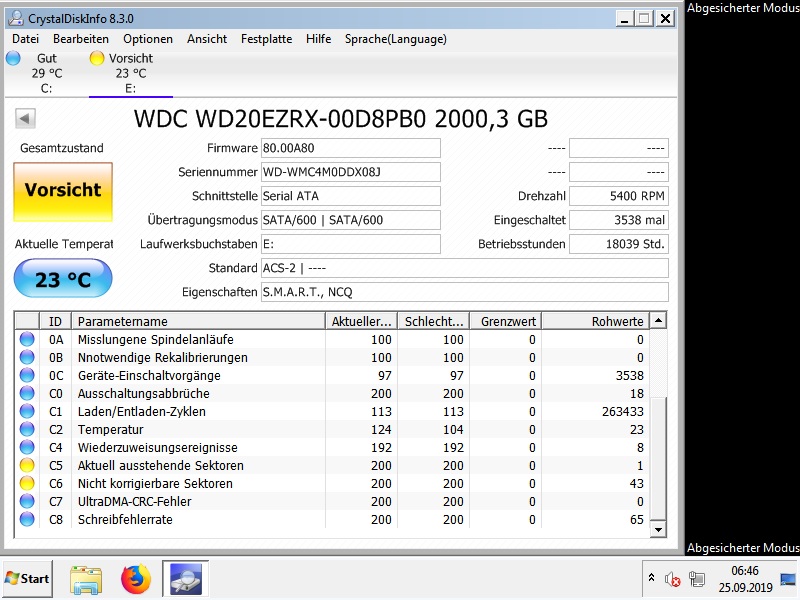Open the Windows Start menu
The width and height of the screenshot is (800, 600).
click(x=27, y=579)
